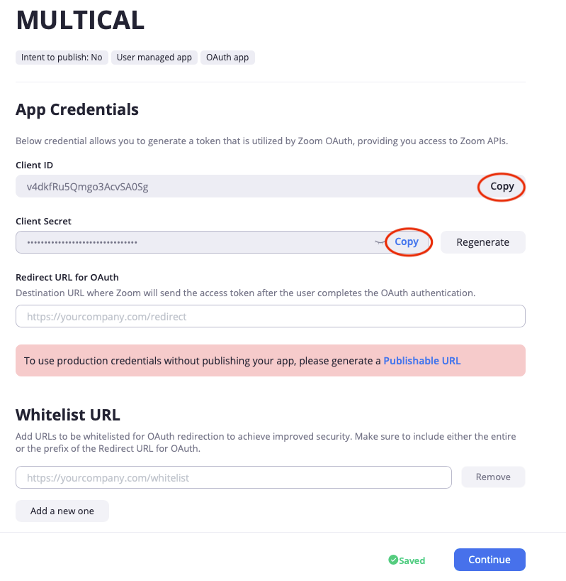Reveal the hidden Client Secret with the eye icon

pyautogui.click(x=380, y=242)
